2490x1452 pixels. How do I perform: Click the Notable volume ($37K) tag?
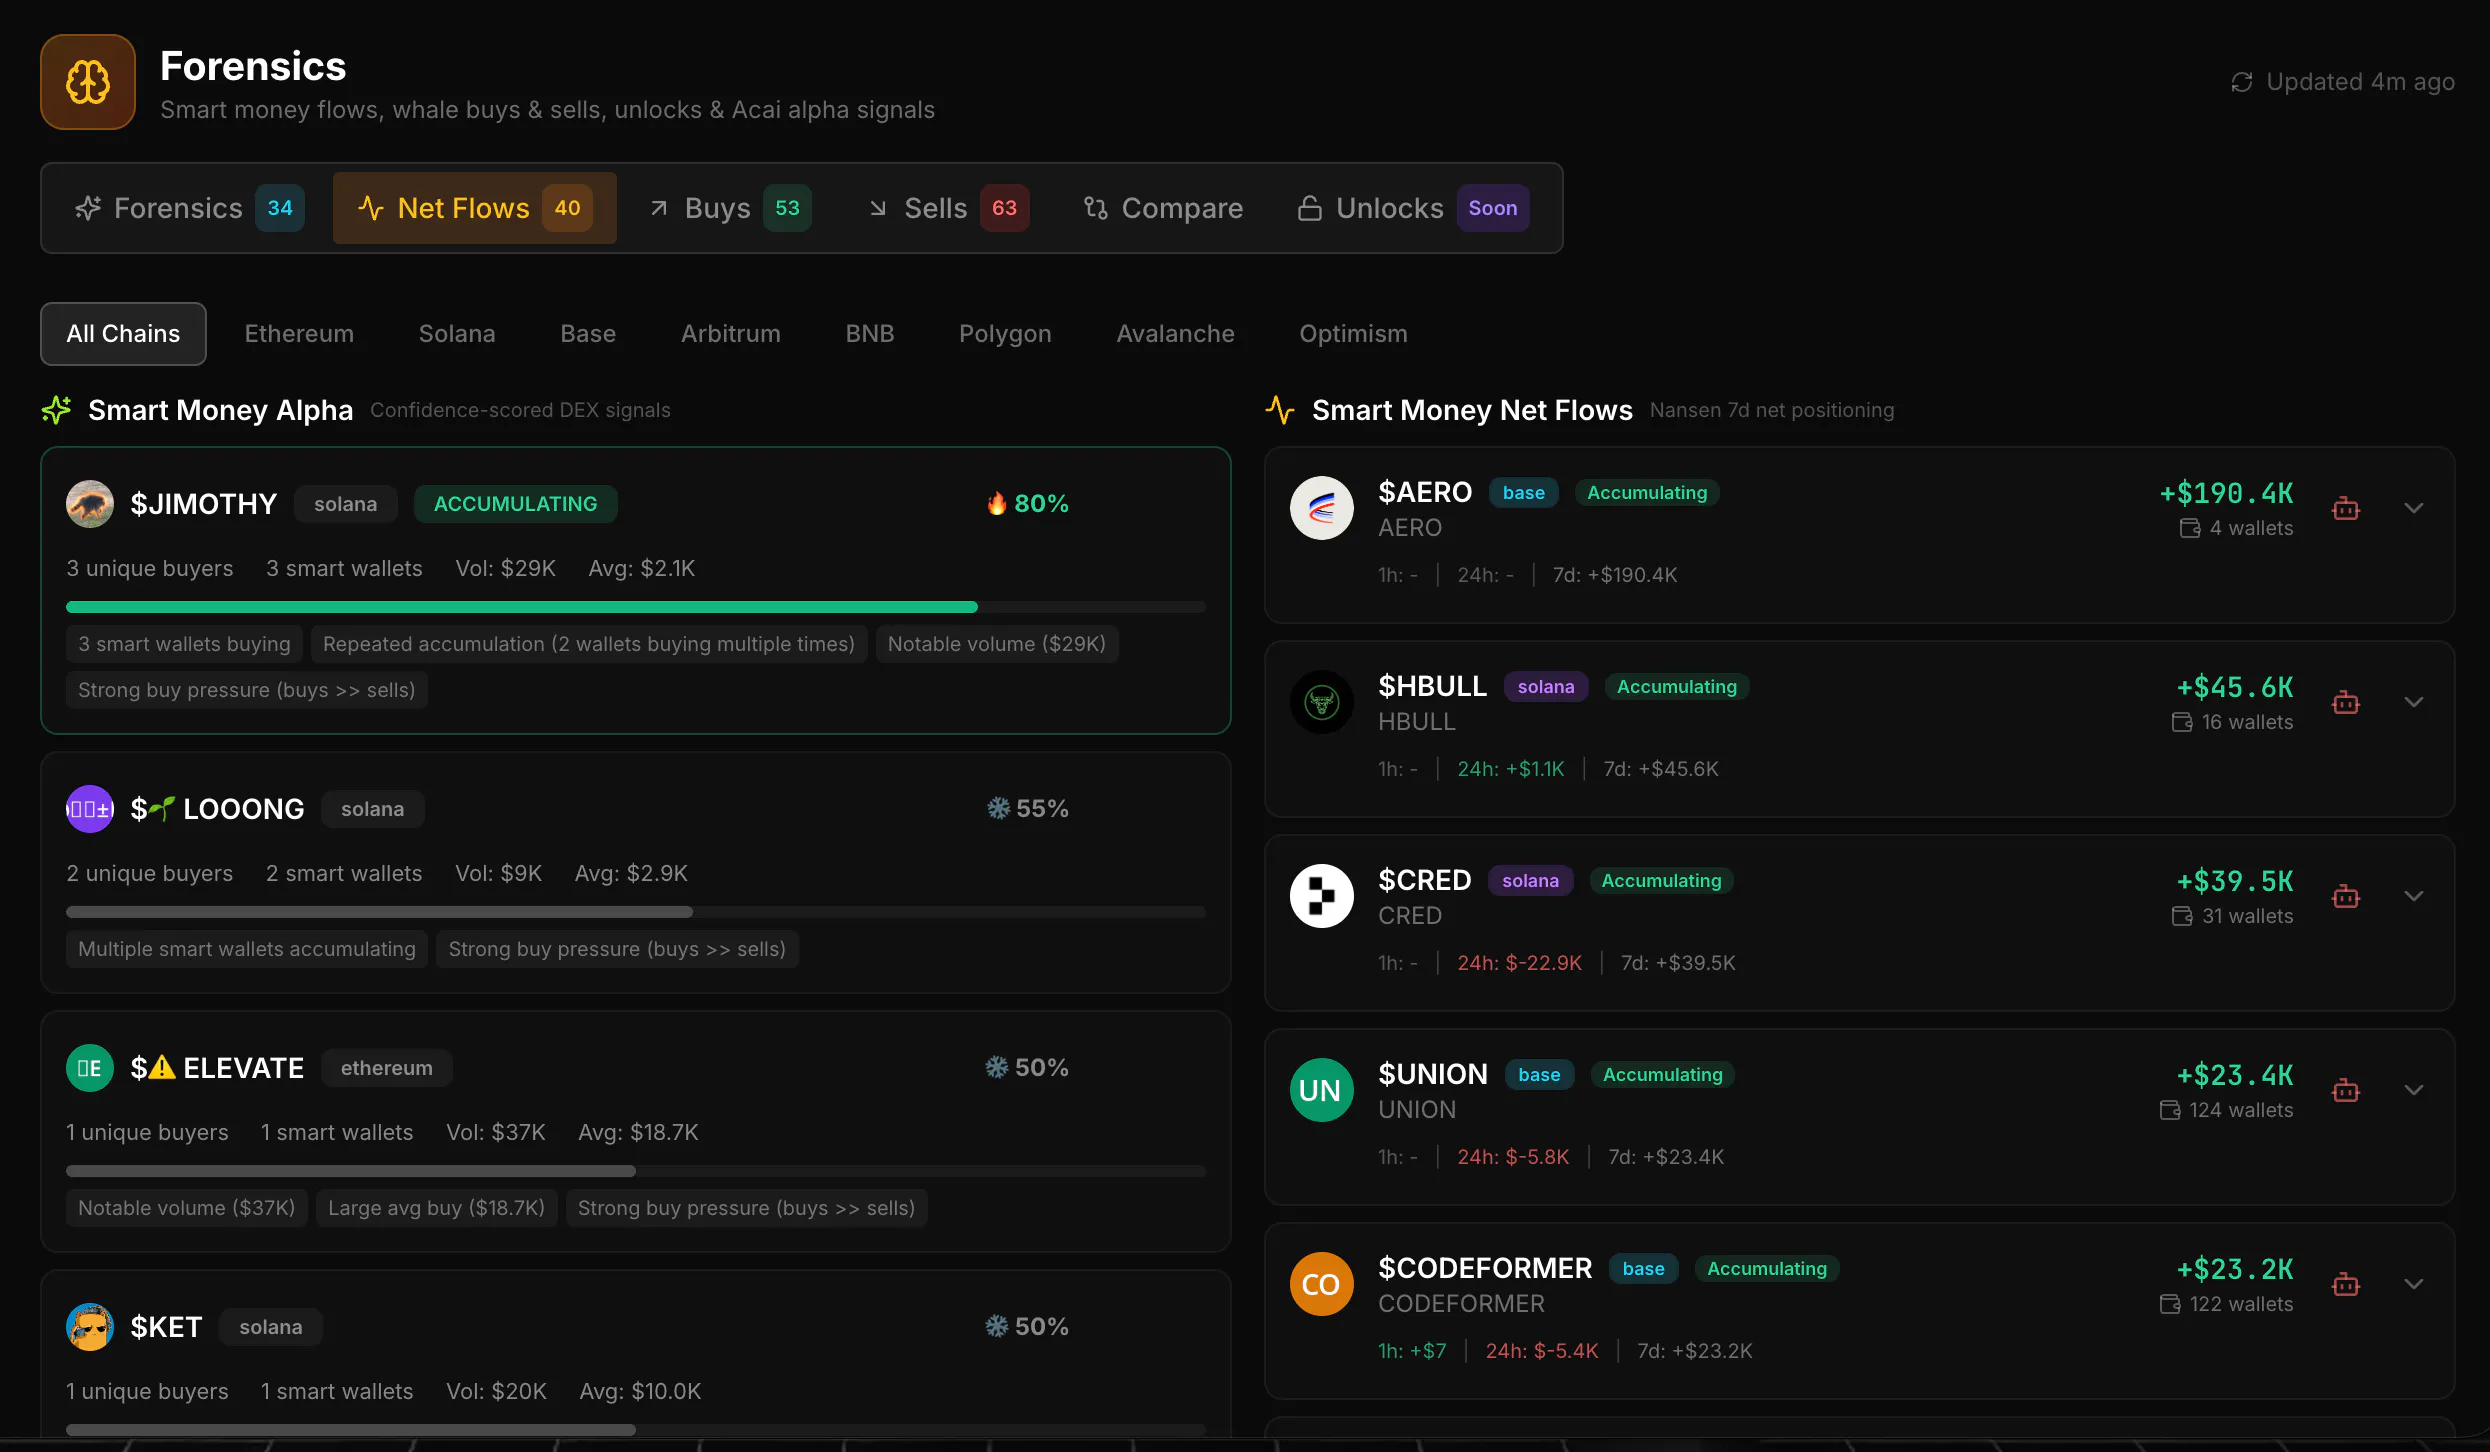(187, 1208)
